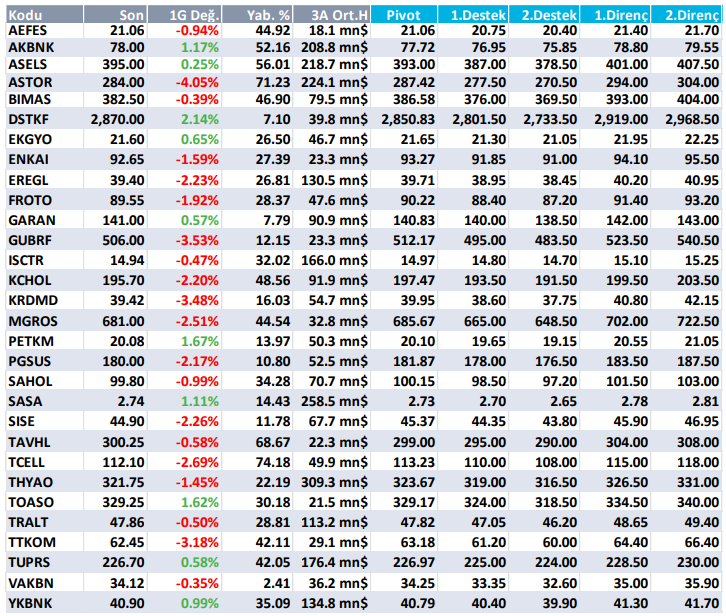726x616 pixels.
Task: Select the GARAN ticker cell
Action: (x=44, y=220)
